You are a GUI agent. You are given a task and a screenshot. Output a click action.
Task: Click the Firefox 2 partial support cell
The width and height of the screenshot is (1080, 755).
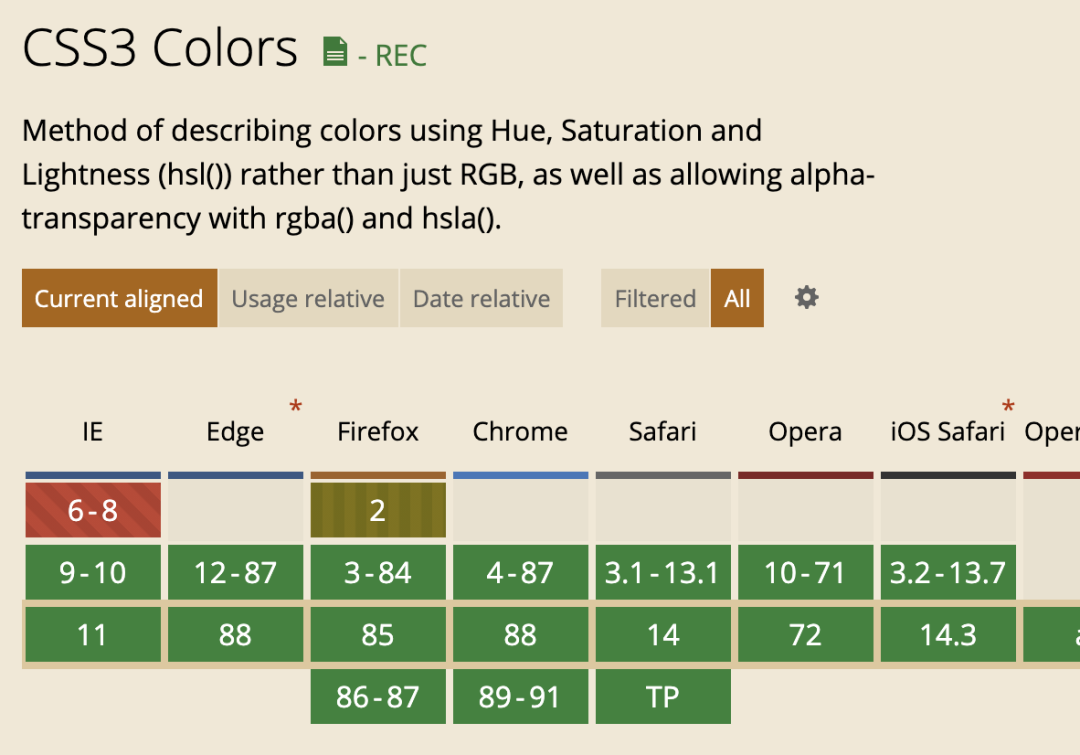378,510
